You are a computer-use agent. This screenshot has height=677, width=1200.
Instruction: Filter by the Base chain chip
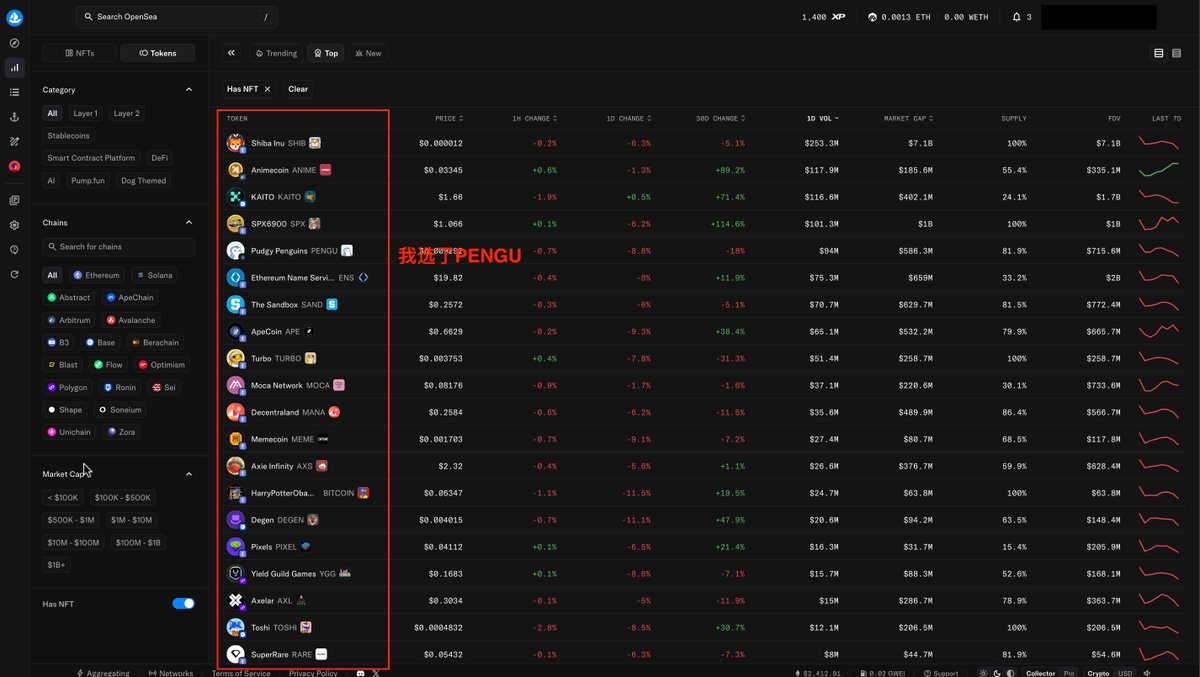click(x=100, y=342)
